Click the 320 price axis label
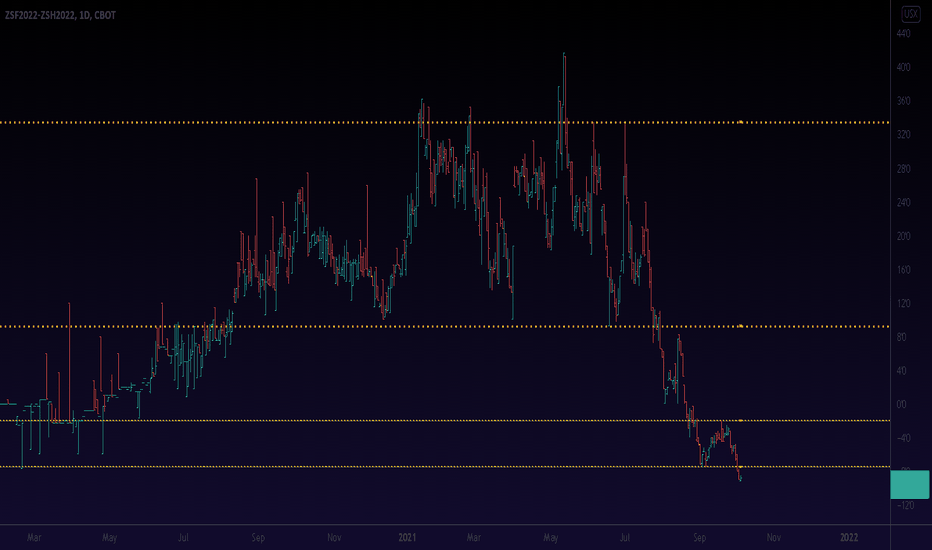 [x=903, y=135]
